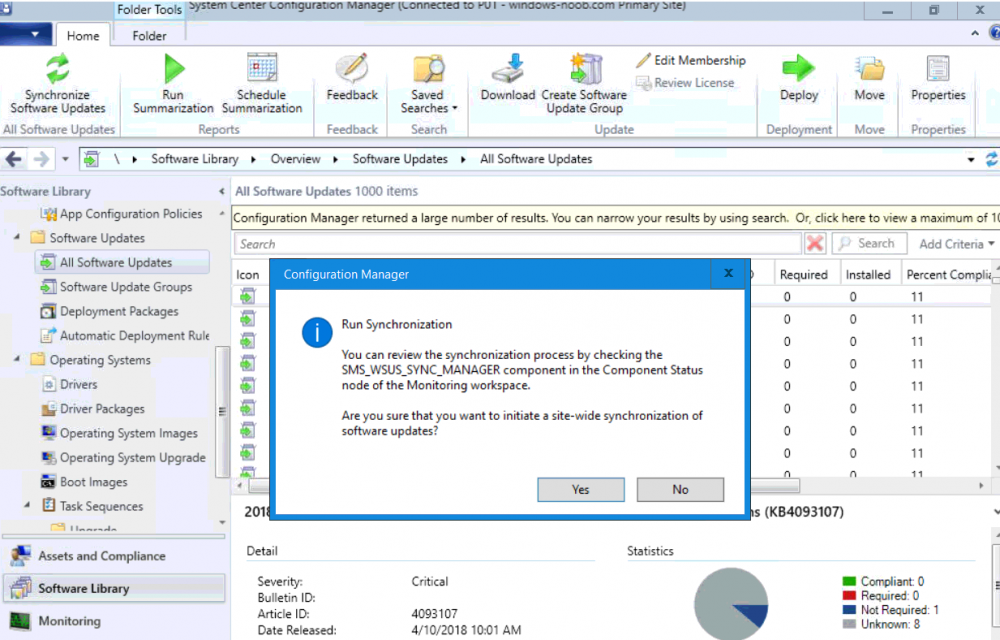1000x640 pixels.
Task: Collapse the Software Updates tree node
Action: pyautogui.click(x=17, y=237)
